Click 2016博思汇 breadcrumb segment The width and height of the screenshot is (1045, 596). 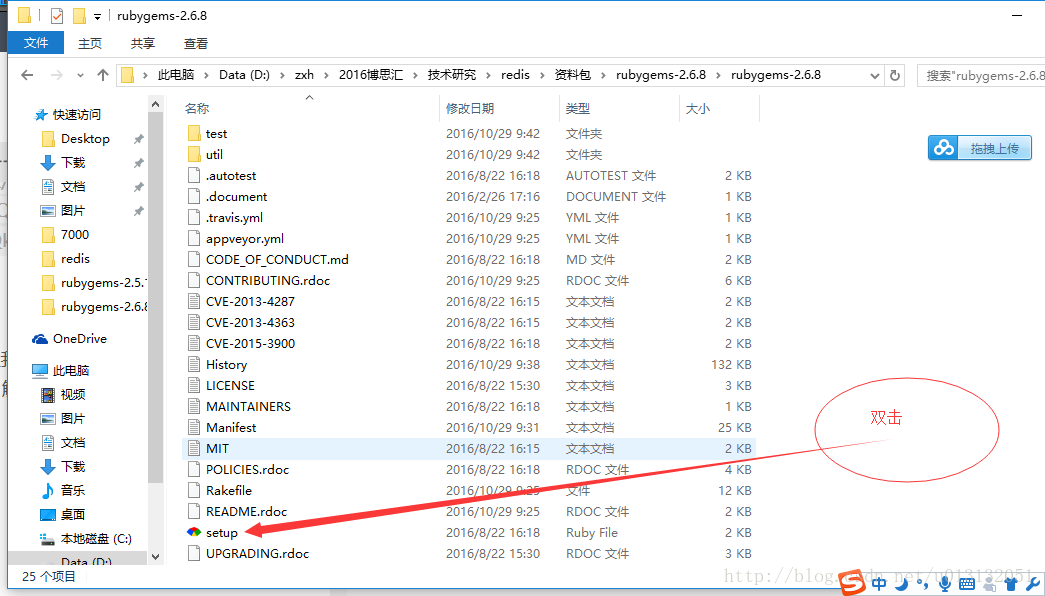click(x=371, y=75)
